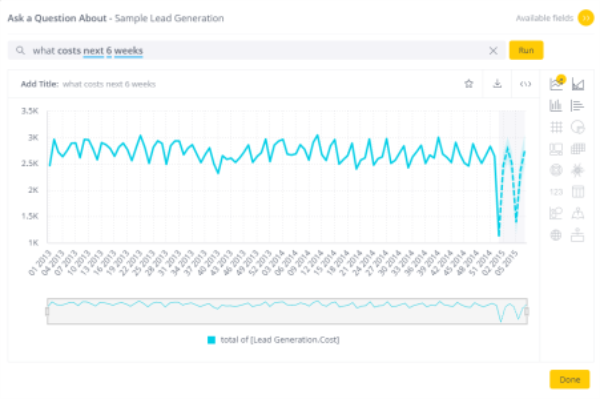Click into the question input field
The height and width of the screenshot is (399, 600).
[x=256, y=50]
